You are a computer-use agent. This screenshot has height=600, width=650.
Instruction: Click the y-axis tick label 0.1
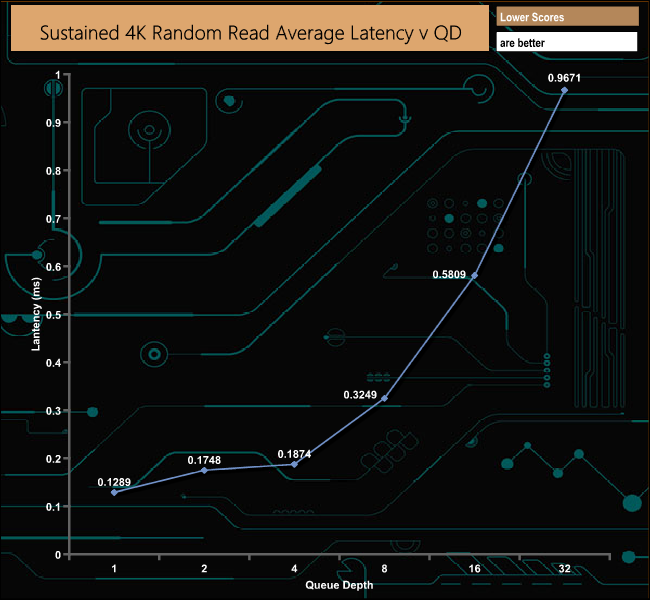[53, 507]
